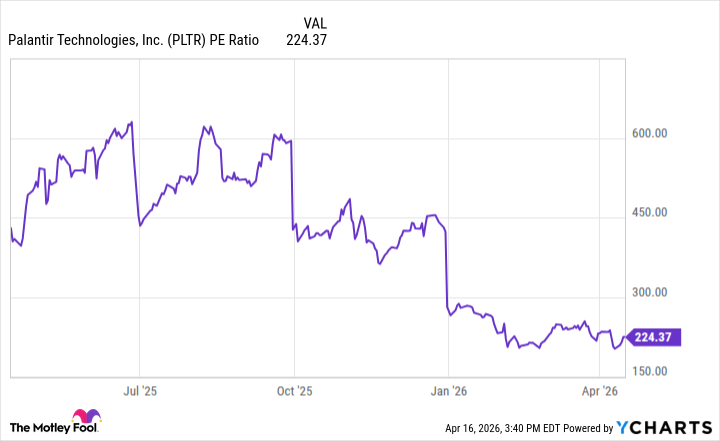
Task: Click the PE line's sharp drop at Oct '25
Action: point(292,190)
